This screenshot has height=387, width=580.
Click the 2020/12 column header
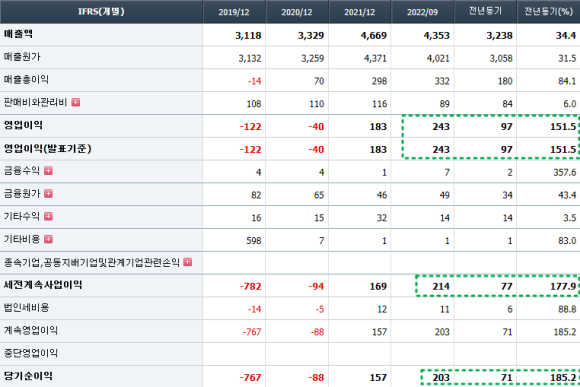click(x=297, y=12)
